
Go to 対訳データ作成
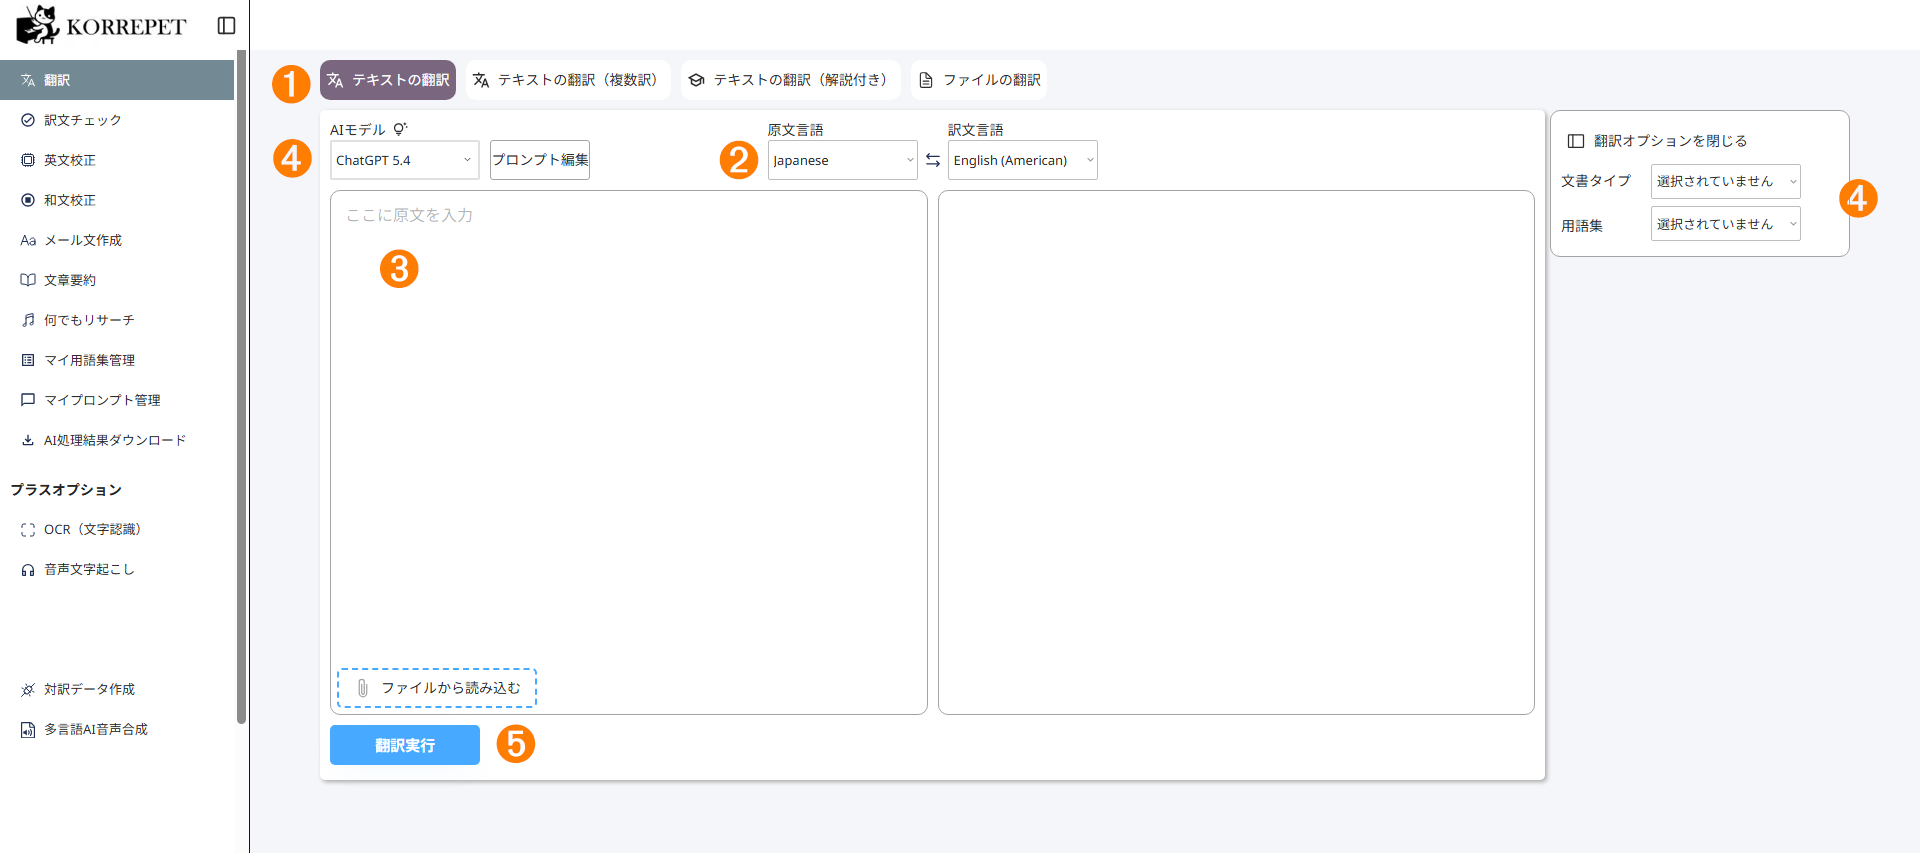coord(117,690)
